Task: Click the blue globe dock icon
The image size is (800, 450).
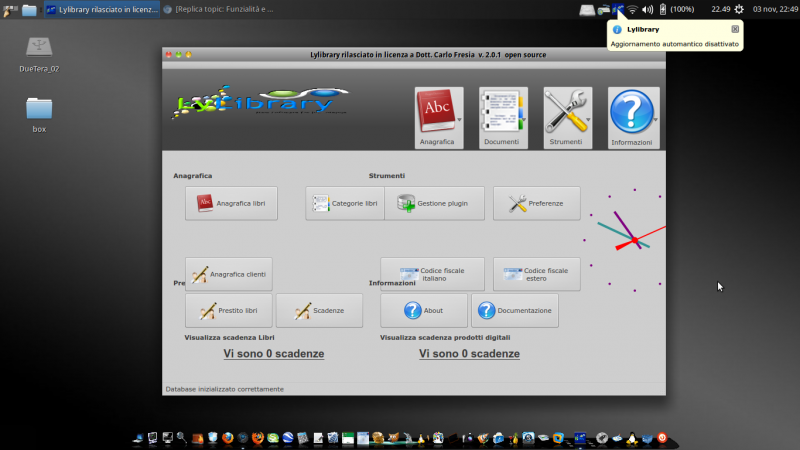Action: (x=288, y=438)
